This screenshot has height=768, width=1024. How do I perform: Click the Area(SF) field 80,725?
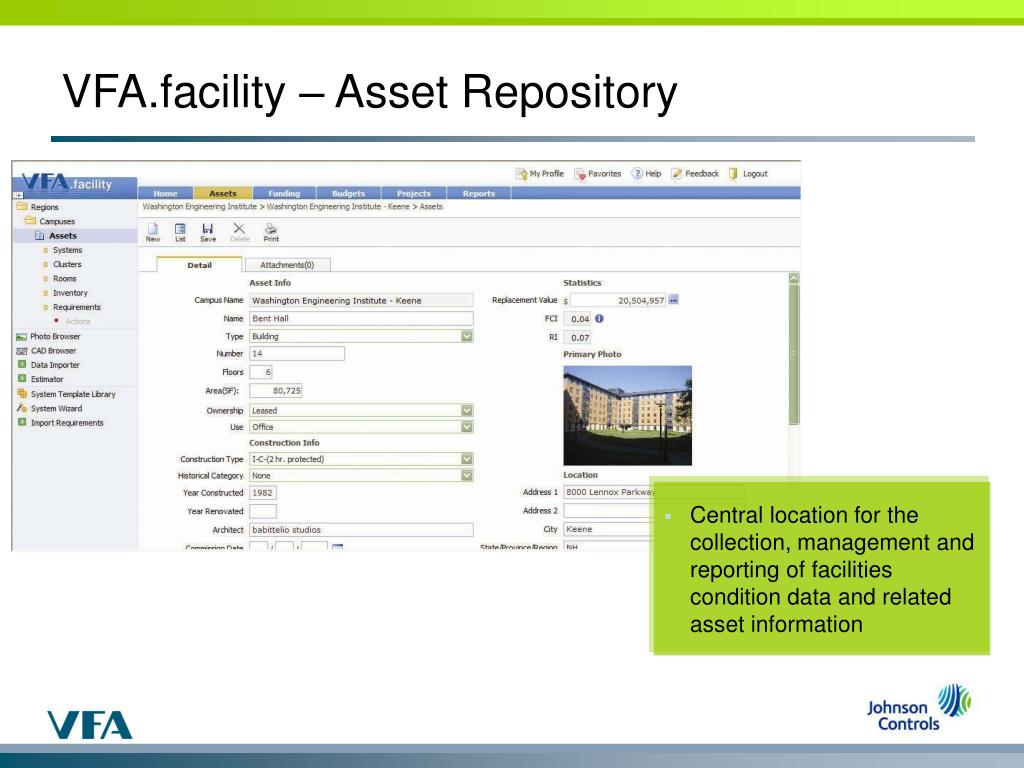(x=276, y=391)
